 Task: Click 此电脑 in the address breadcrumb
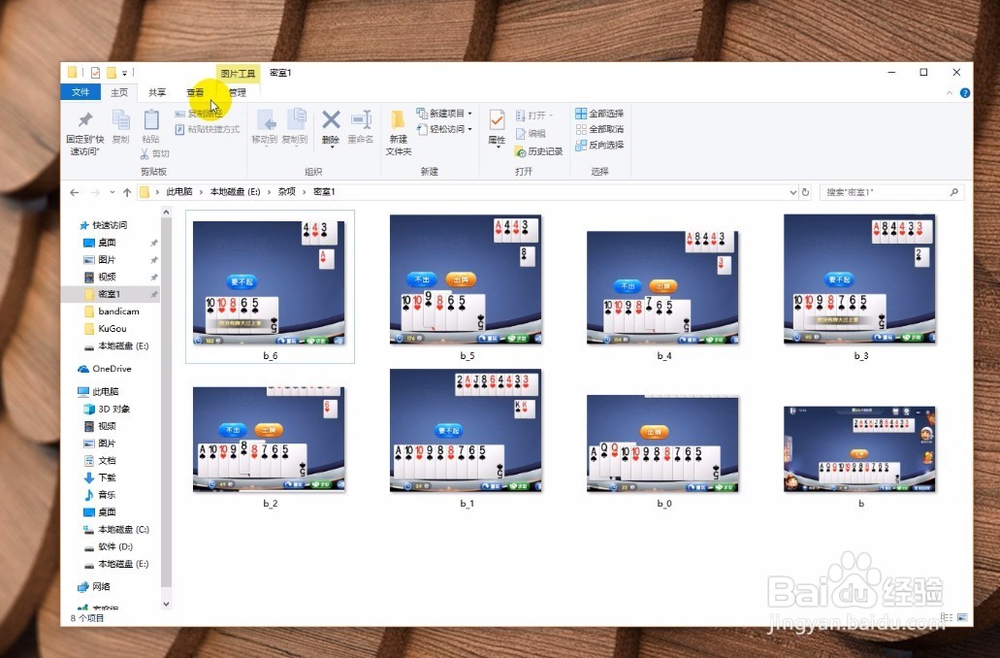click(x=179, y=192)
